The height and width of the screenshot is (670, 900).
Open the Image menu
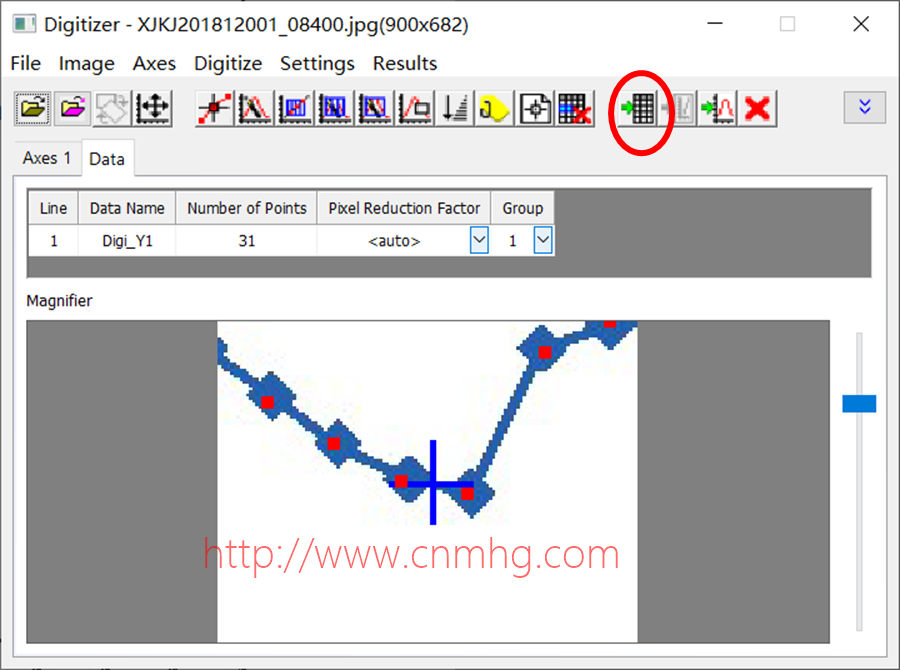[x=87, y=63]
